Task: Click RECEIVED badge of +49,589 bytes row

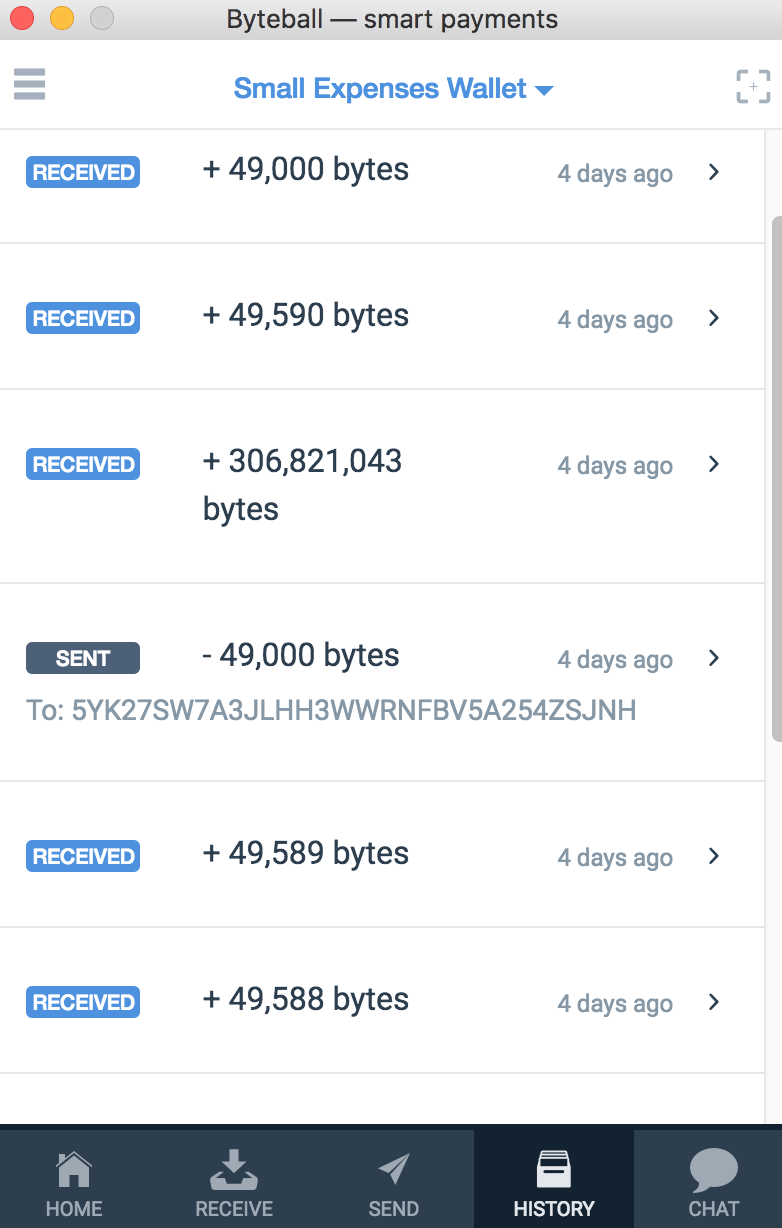Action: (x=83, y=856)
